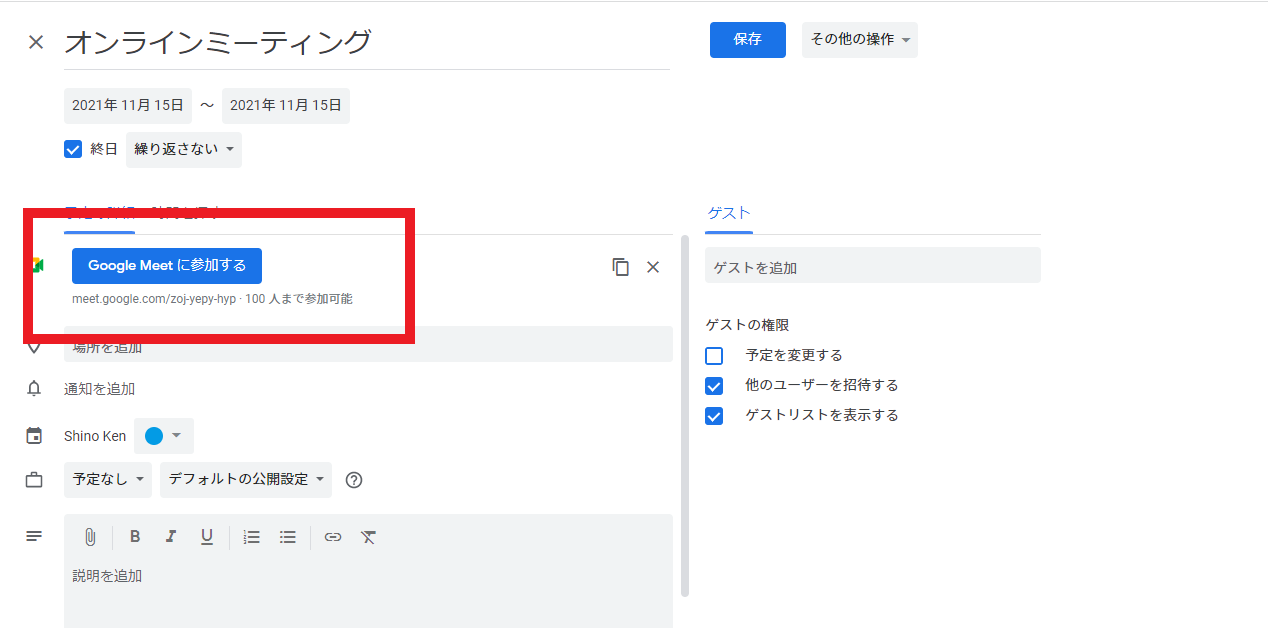Click the ゲストを追加 input field
The width and height of the screenshot is (1268, 628).
(873, 266)
